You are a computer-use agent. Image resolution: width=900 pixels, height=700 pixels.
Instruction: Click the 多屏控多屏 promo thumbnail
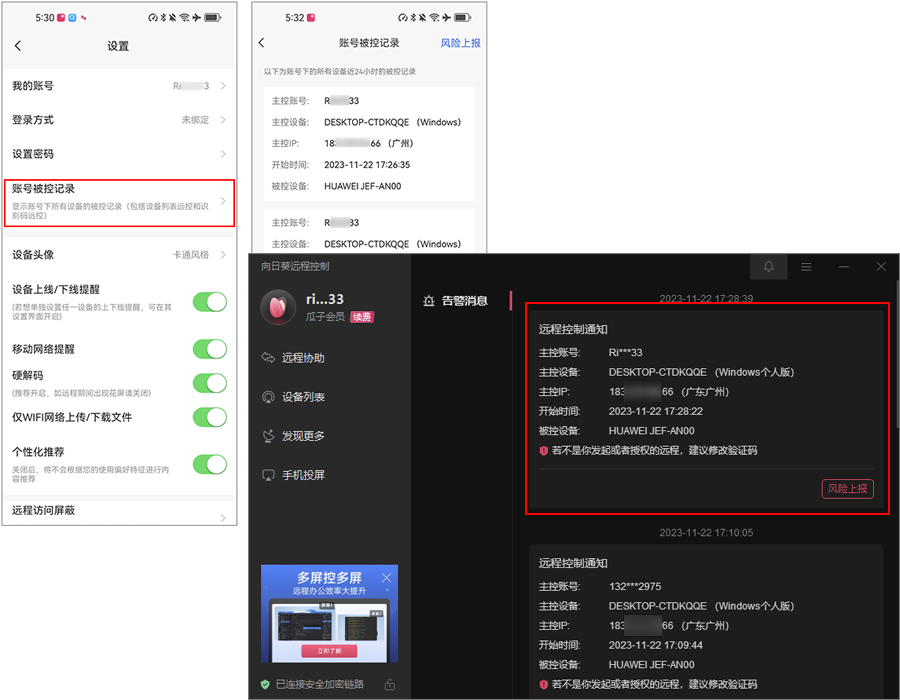329,614
